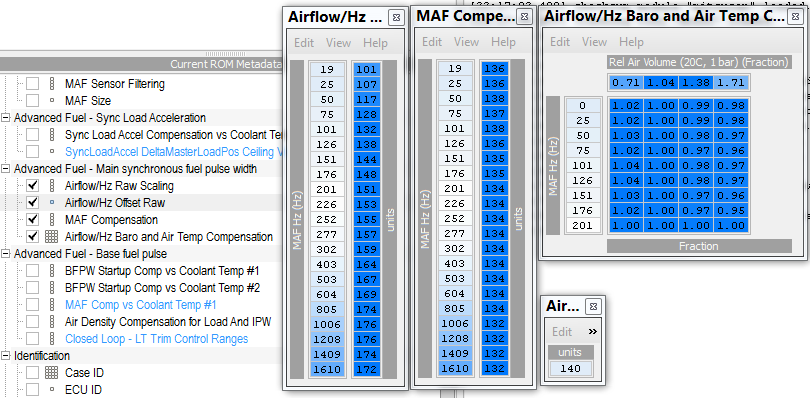Click the Current ROM Metadata panel header

pos(142,64)
